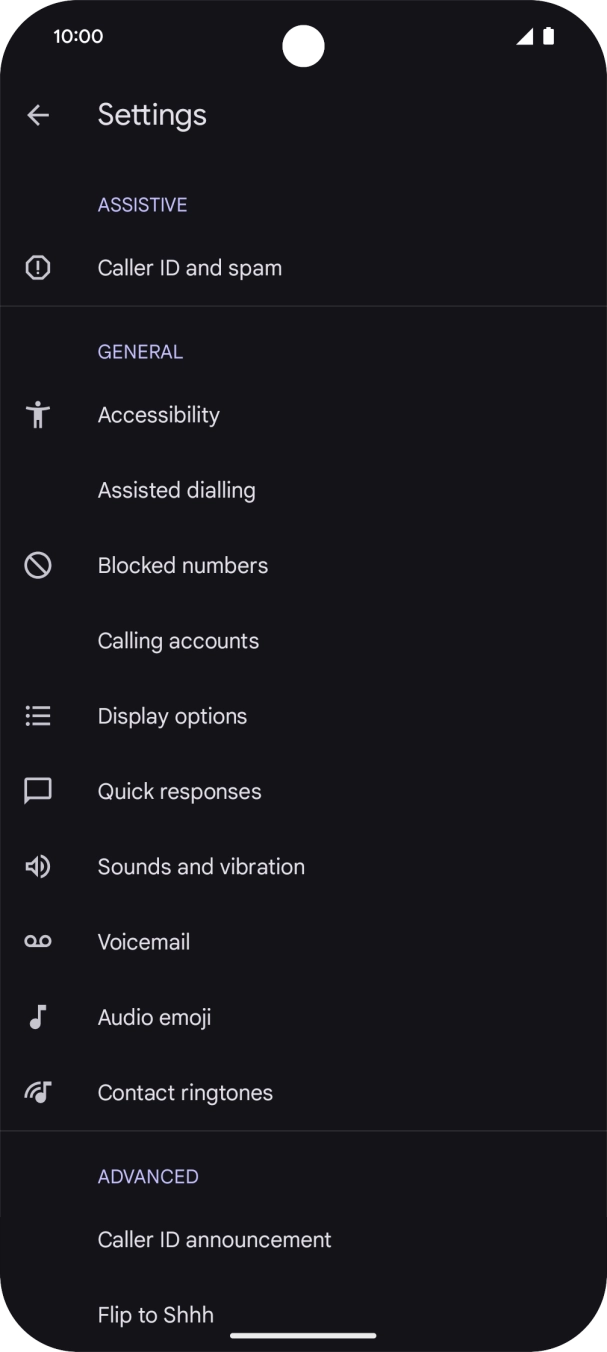Tap the navigation gesture handle

tap(303, 1336)
